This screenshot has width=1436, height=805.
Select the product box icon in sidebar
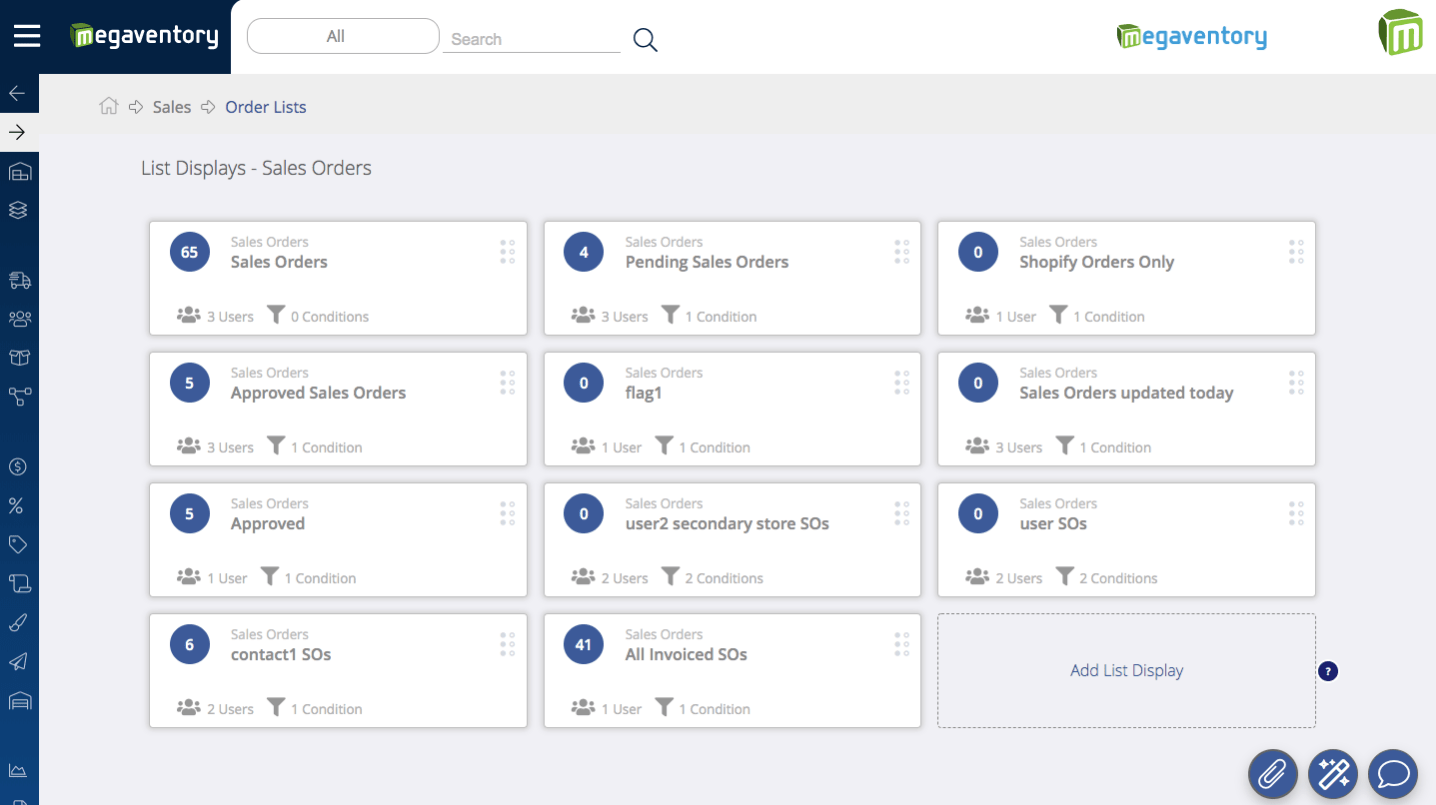pos(19,357)
